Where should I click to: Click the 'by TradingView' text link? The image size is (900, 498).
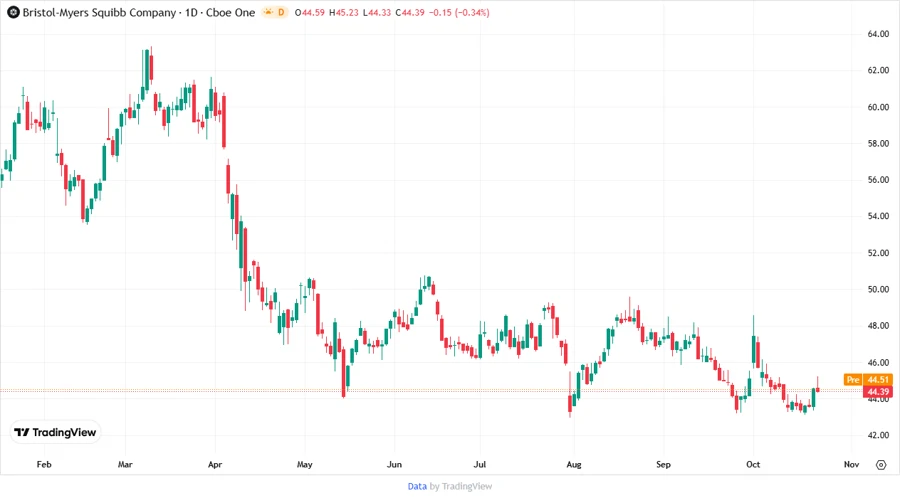click(x=461, y=486)
